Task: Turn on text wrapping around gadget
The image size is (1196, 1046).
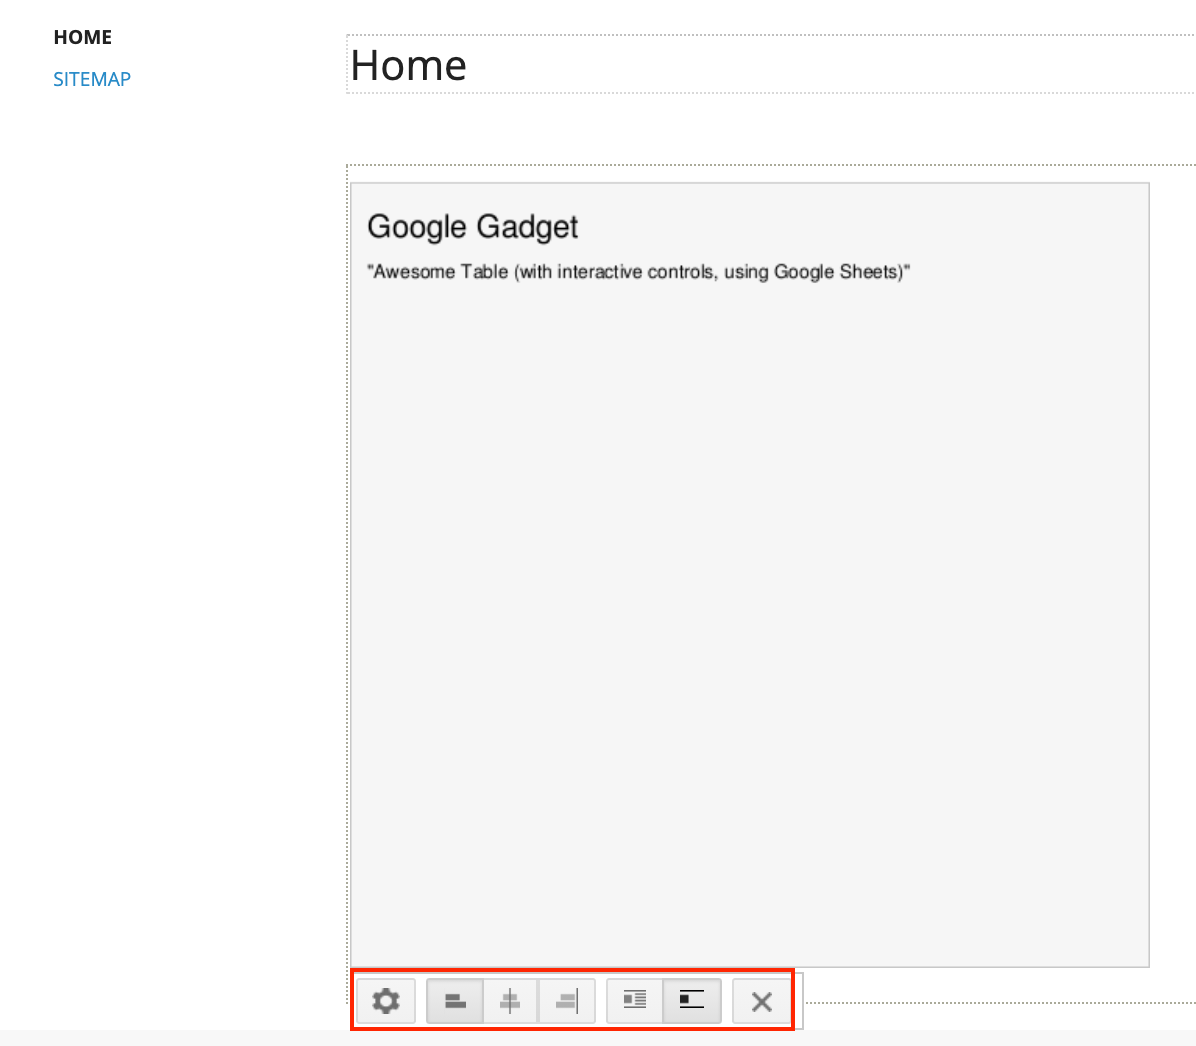Action: tap(635, 1001)
